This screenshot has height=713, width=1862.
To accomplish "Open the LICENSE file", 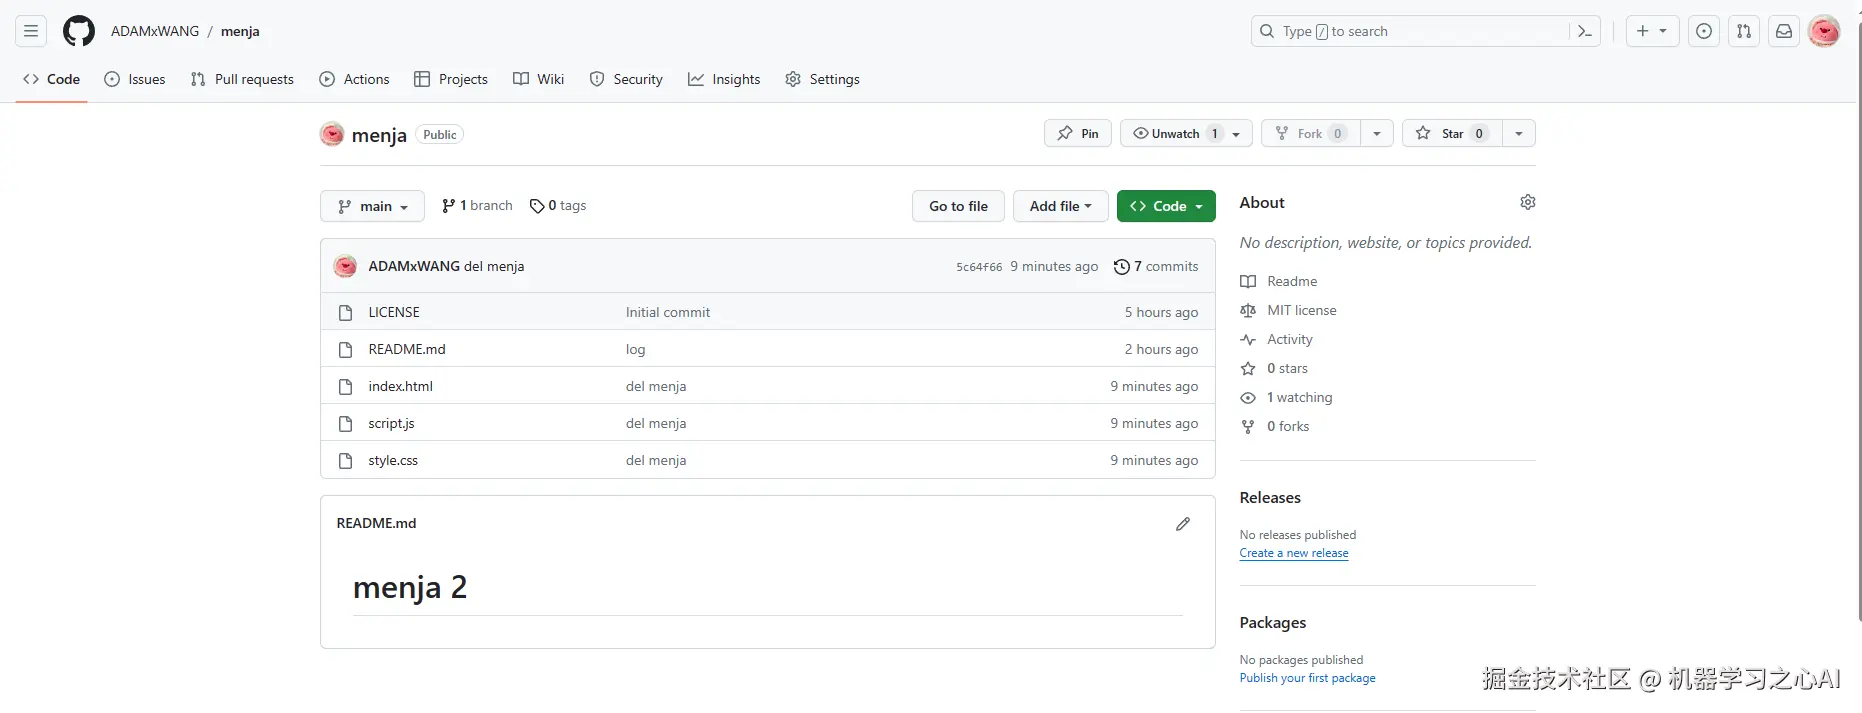I will (x=394, y=312).
